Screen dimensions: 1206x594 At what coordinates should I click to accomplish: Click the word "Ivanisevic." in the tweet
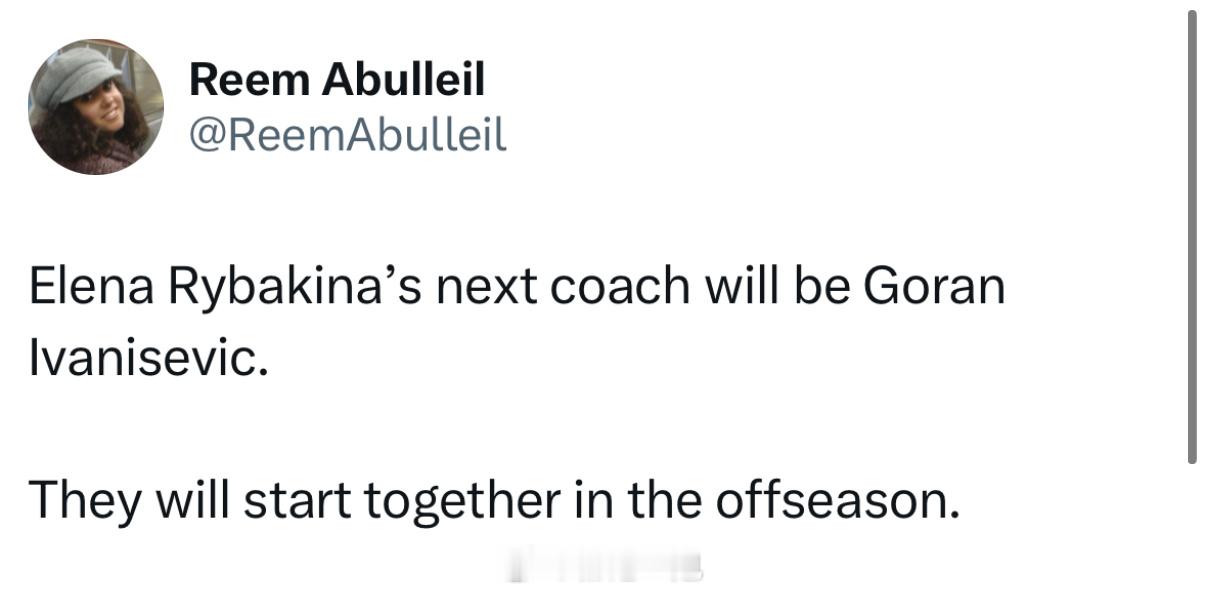[x=149, y=358]
